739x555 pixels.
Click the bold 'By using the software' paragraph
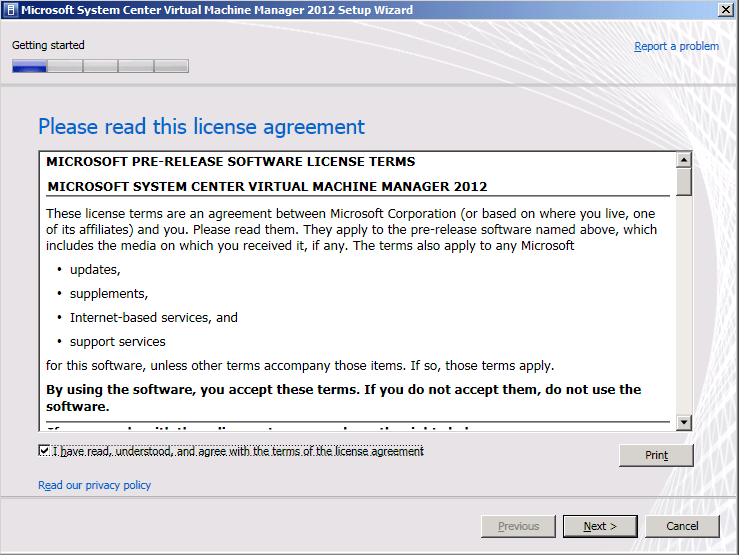[344, 398]
